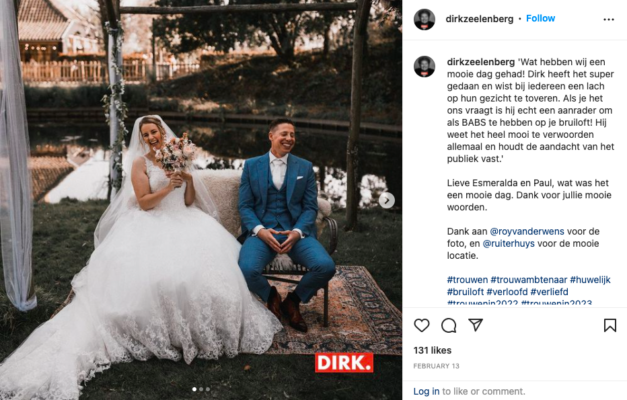Viewport: 627px width, 400px height.
Task: Share post via paper plane icon
Action: (x=476, y=325)
